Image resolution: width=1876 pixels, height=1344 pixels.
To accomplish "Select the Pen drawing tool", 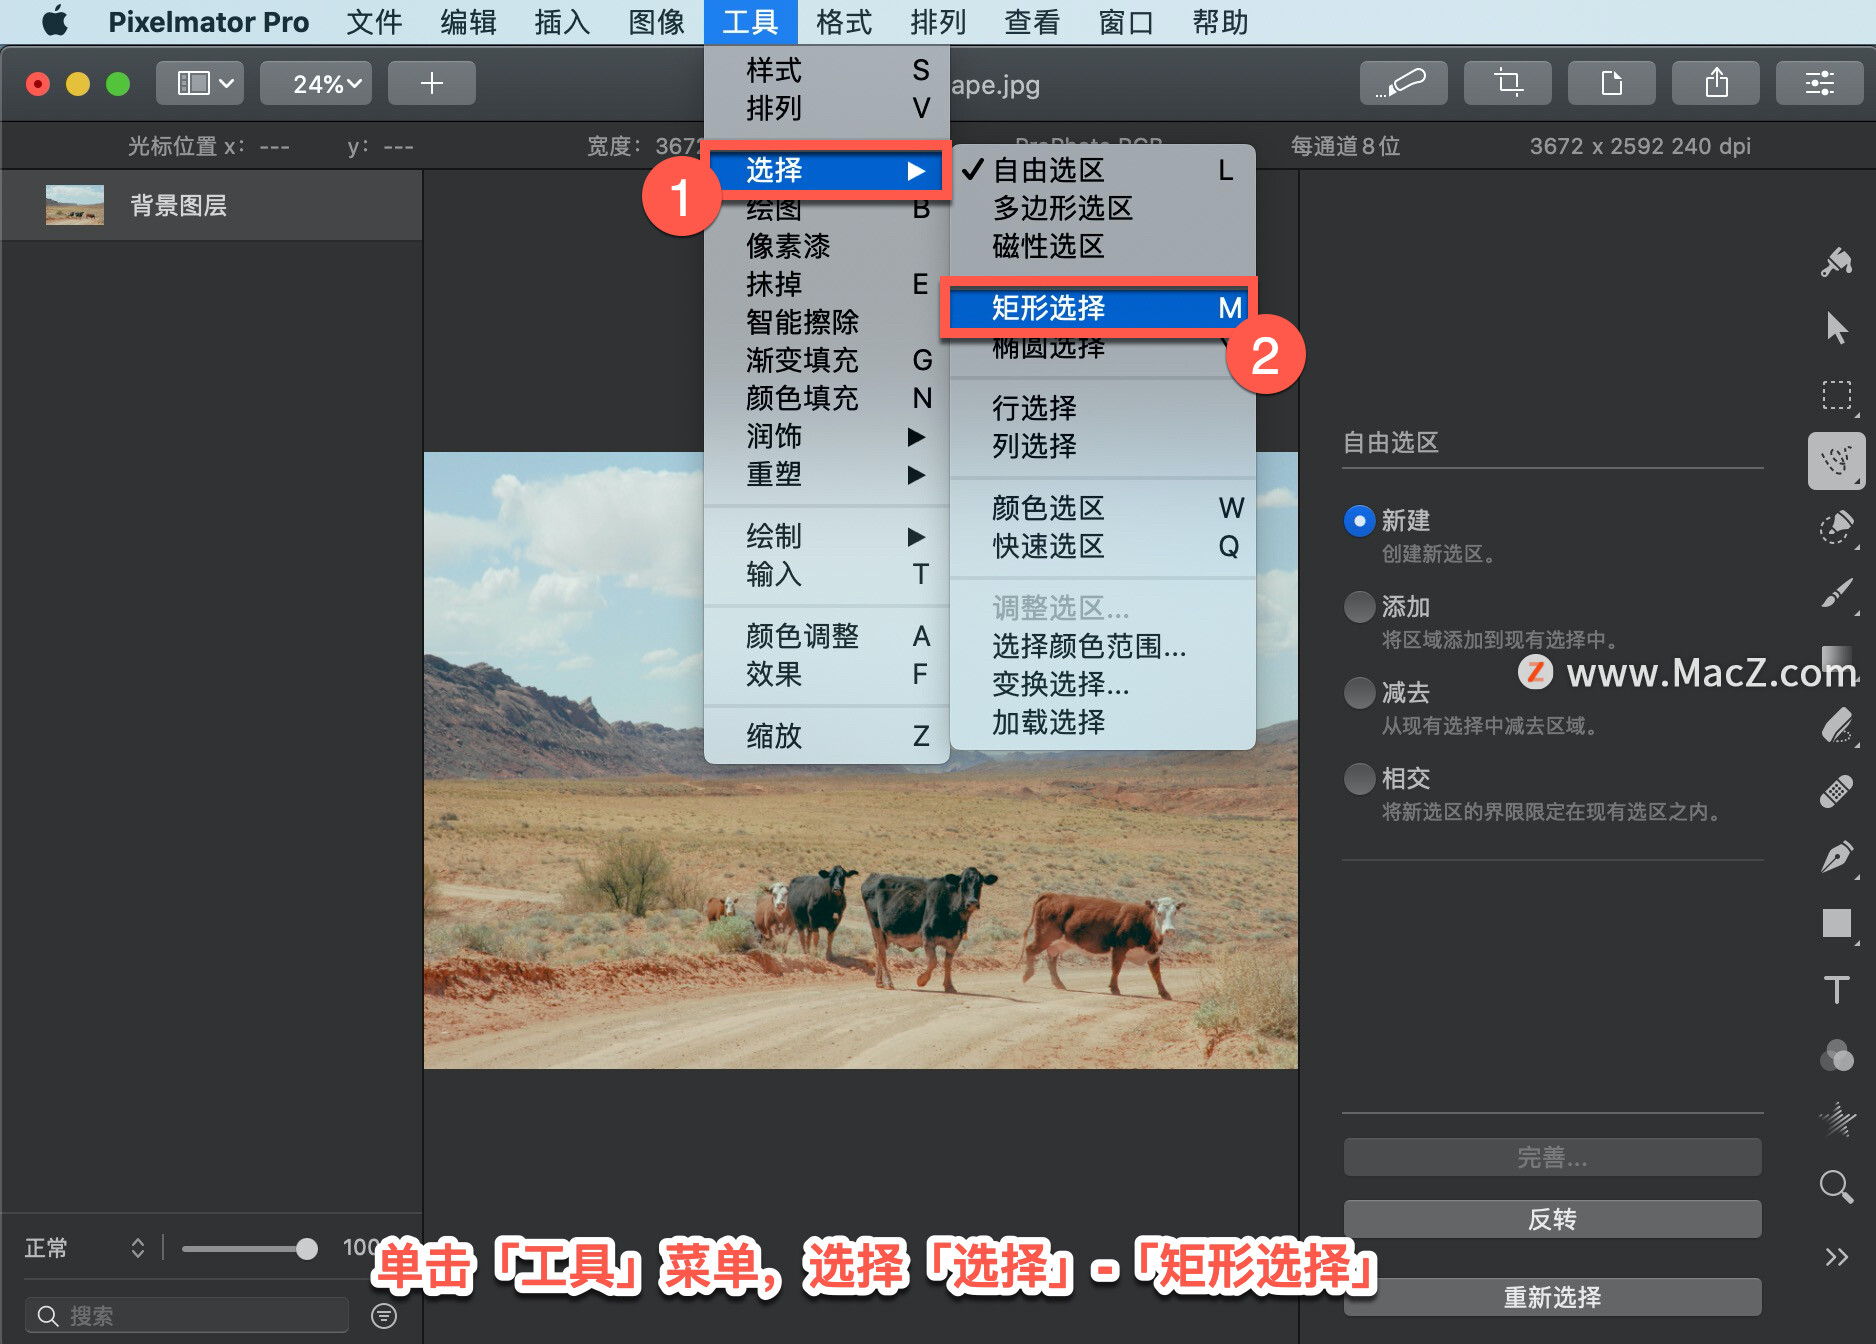I will (x=1836, y=857).
